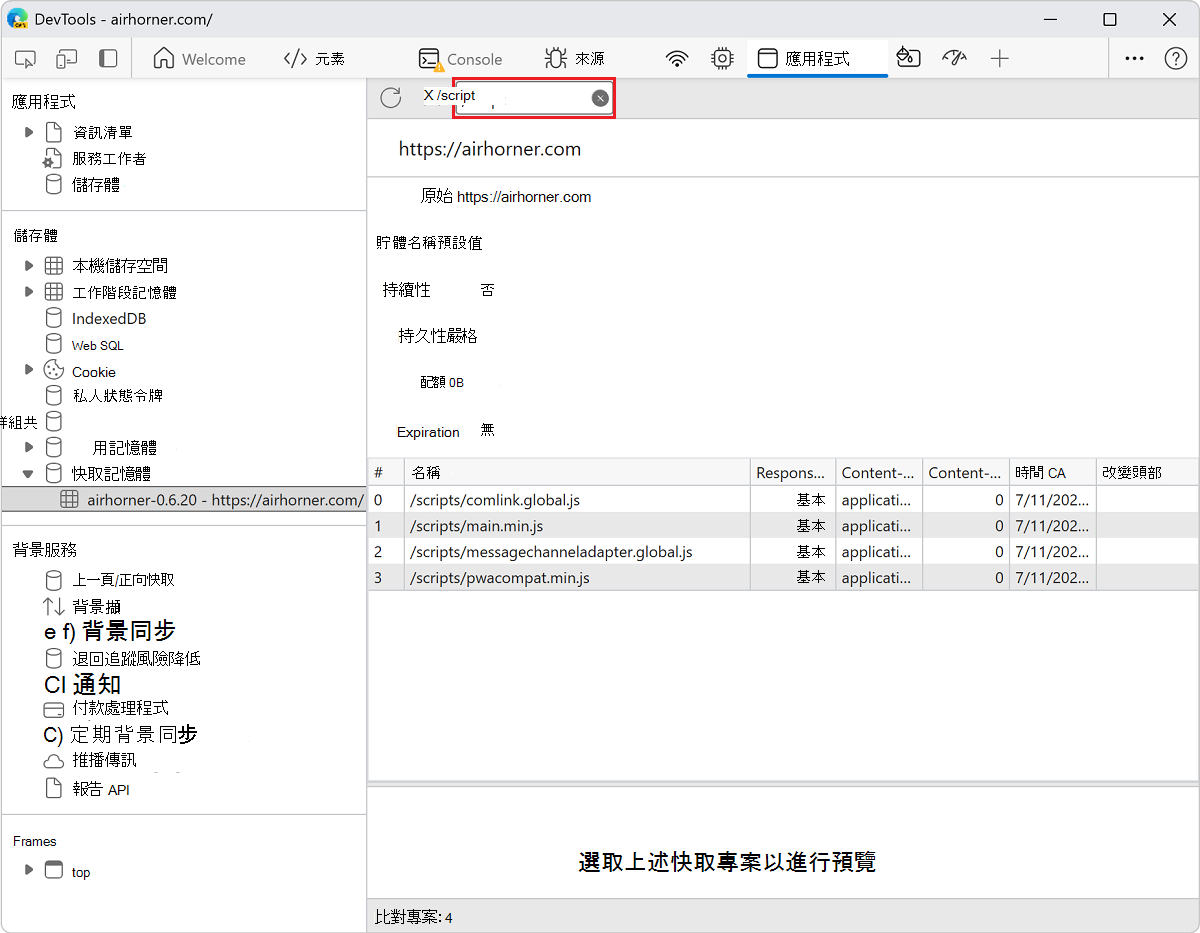This screenshot has height=933, width=1200.
Task: Expand the top frame node
Action: click(29, 870)
